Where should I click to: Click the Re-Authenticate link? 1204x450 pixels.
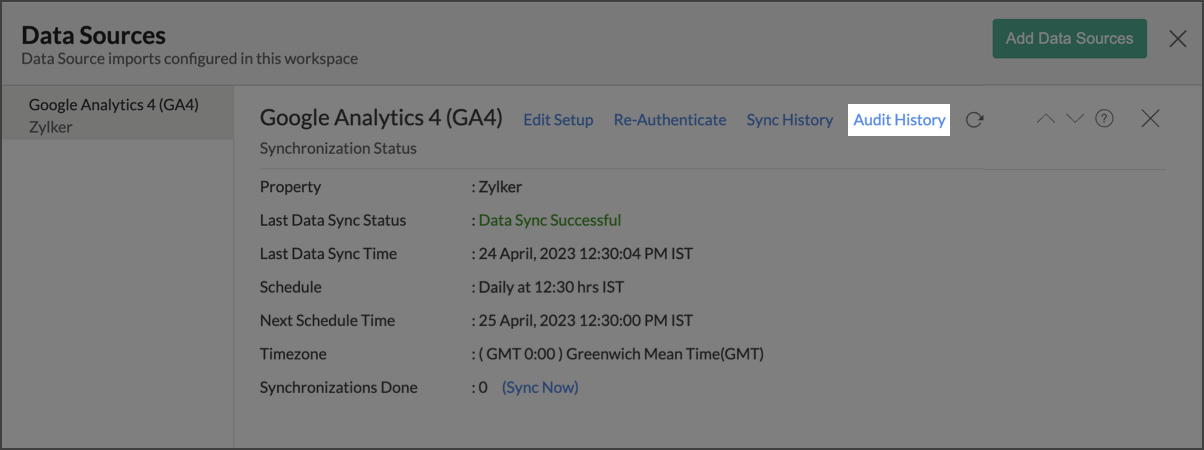pyautogui.click(x=670, y=120)
